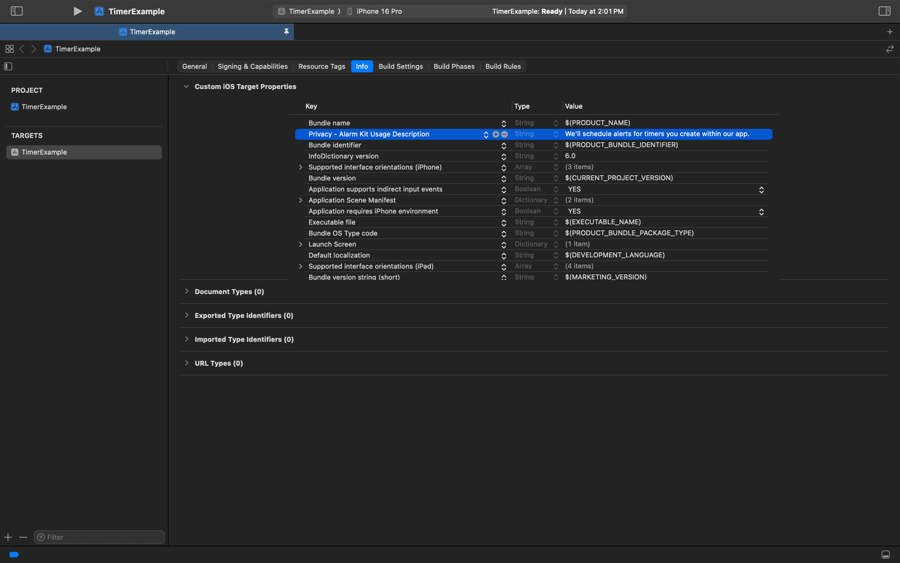Pin icon on TimerExample tab
900x563 pixels.
pos(286,32)
